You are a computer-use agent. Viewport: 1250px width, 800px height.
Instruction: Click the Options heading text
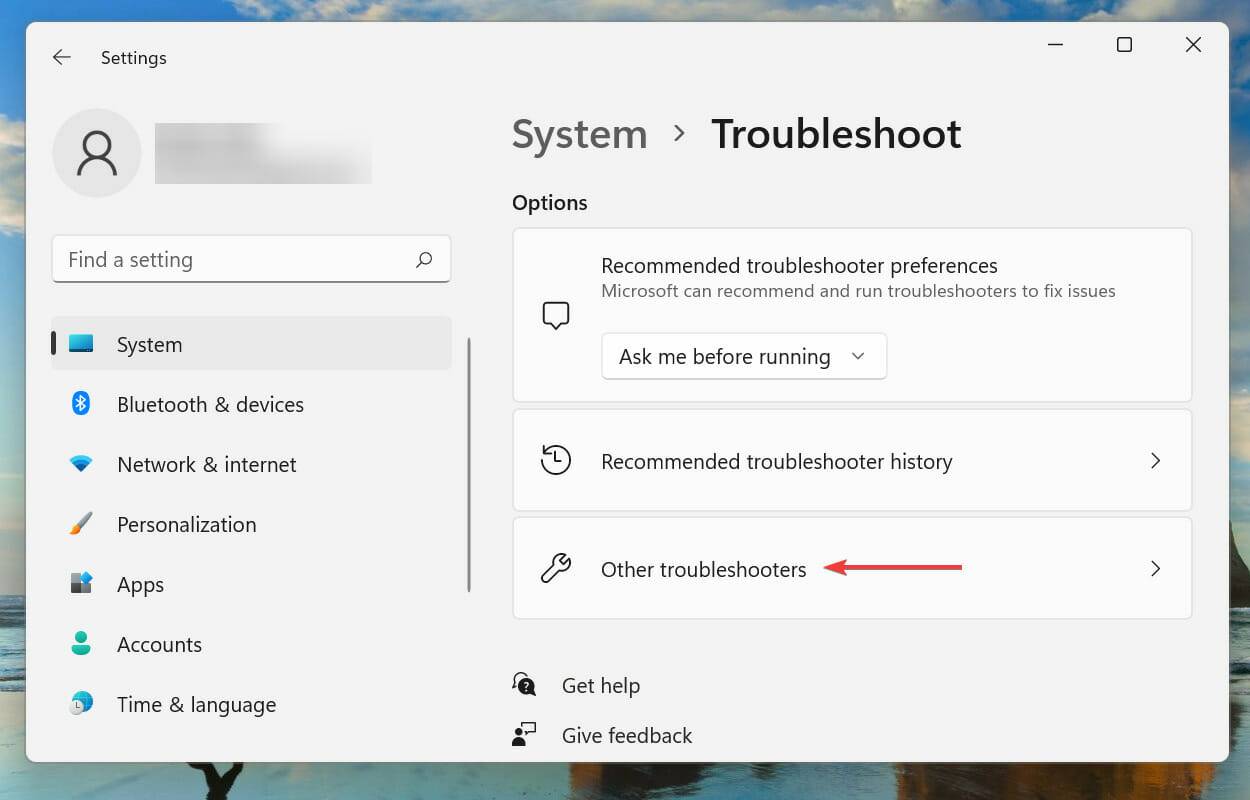coord(550,203)
